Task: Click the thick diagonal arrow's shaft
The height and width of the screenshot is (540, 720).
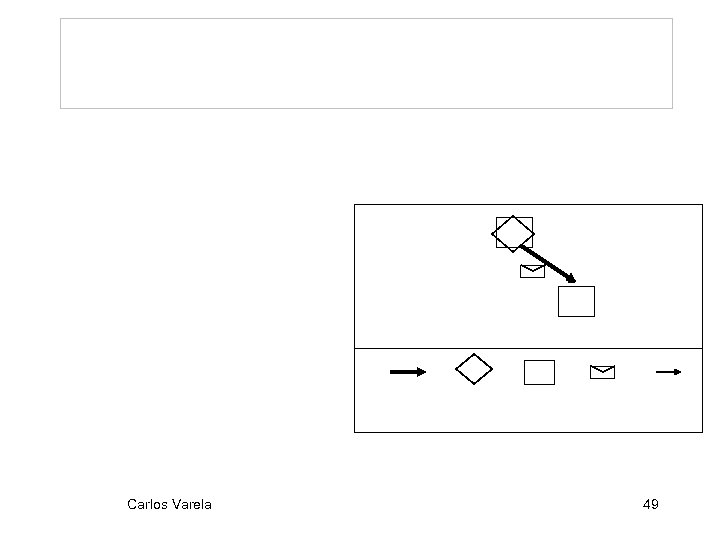Action: tap(545, 261)
